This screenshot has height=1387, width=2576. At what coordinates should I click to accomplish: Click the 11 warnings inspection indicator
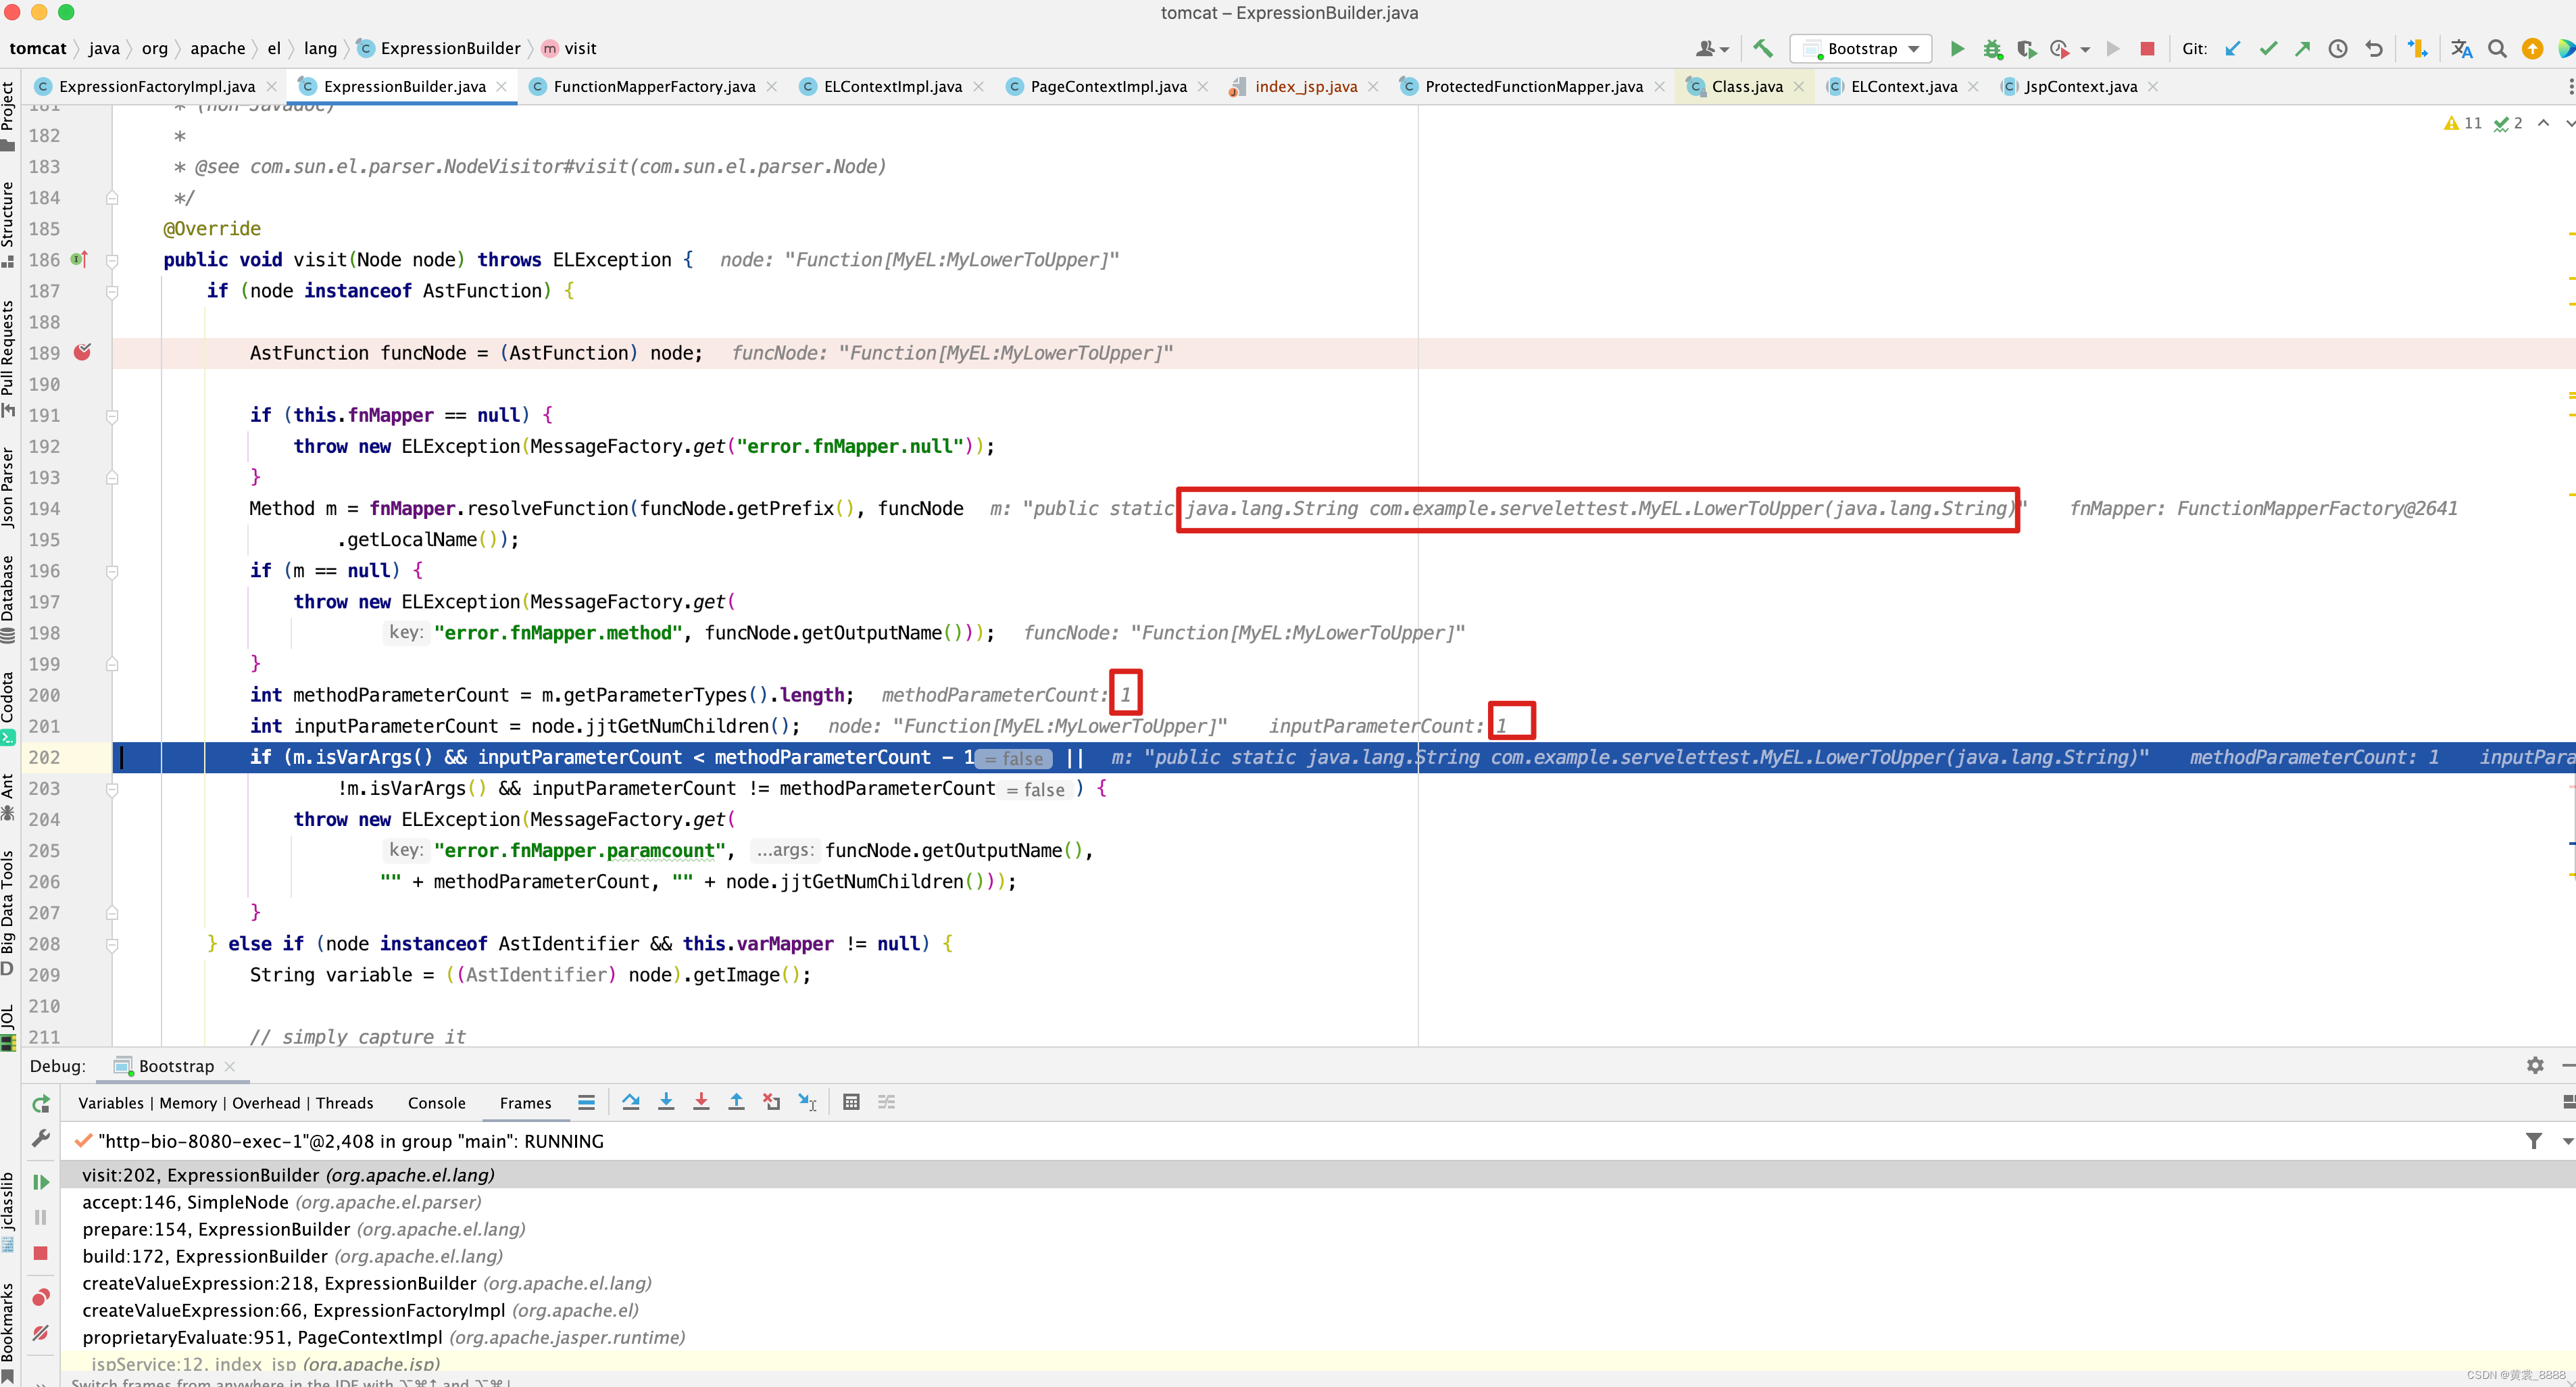tap(2463, 123)
